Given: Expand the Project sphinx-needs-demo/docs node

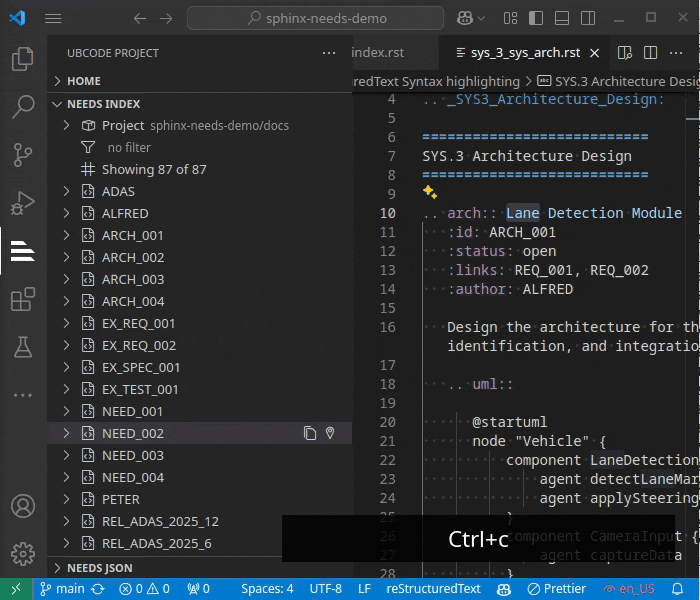Looking at the screenshot, I should pos(67,125).
